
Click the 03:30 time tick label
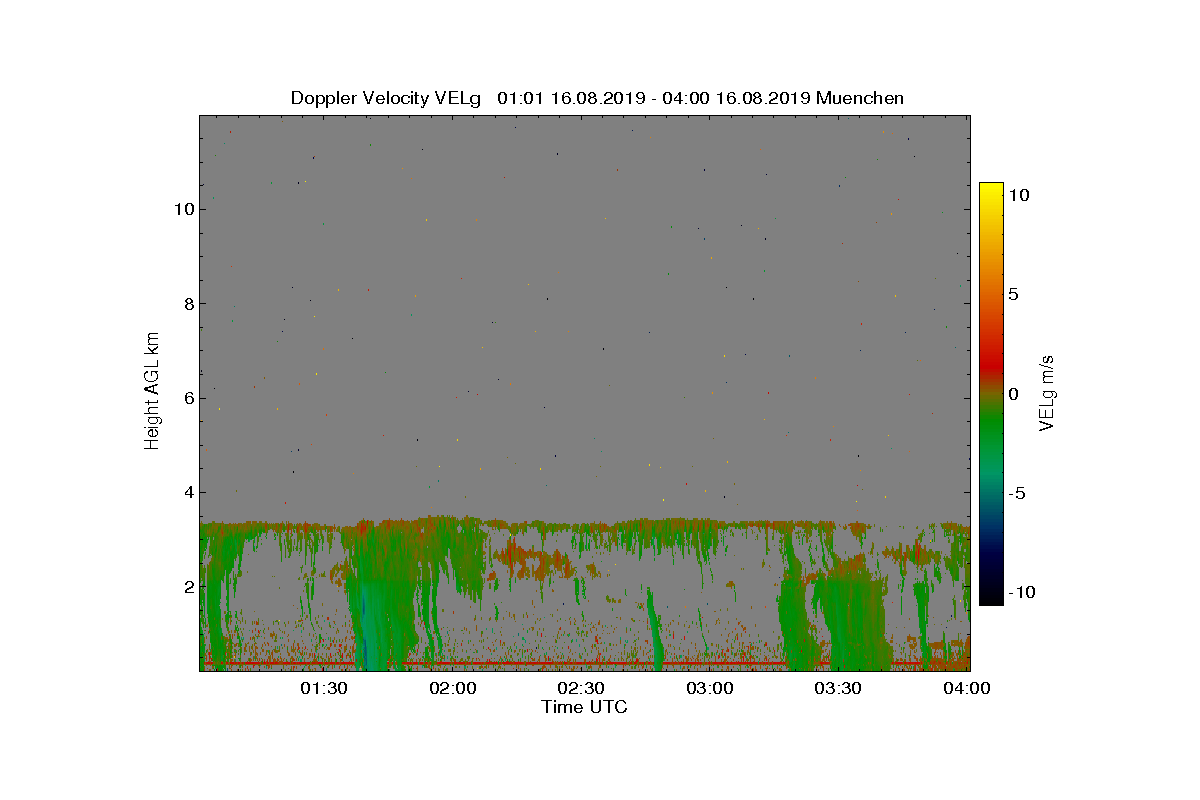(838, 689)
